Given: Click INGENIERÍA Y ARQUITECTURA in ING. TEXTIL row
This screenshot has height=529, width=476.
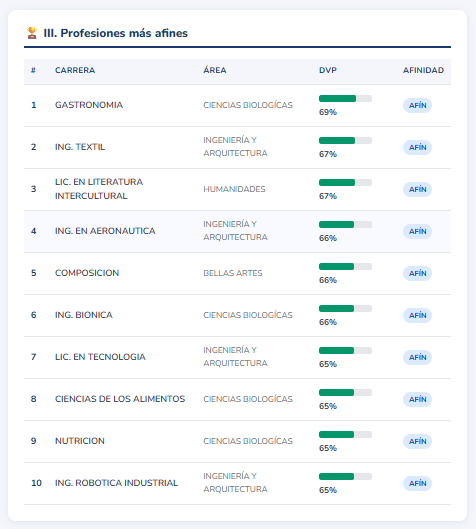Looking at the screenshot, I should tap(235, 146).
